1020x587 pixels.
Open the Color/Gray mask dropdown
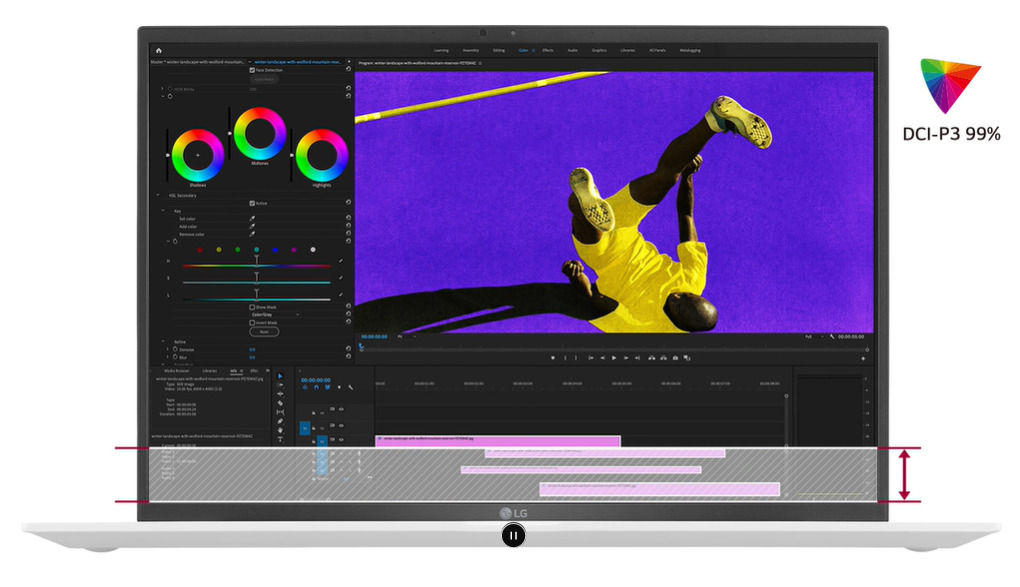pos(275,315)
